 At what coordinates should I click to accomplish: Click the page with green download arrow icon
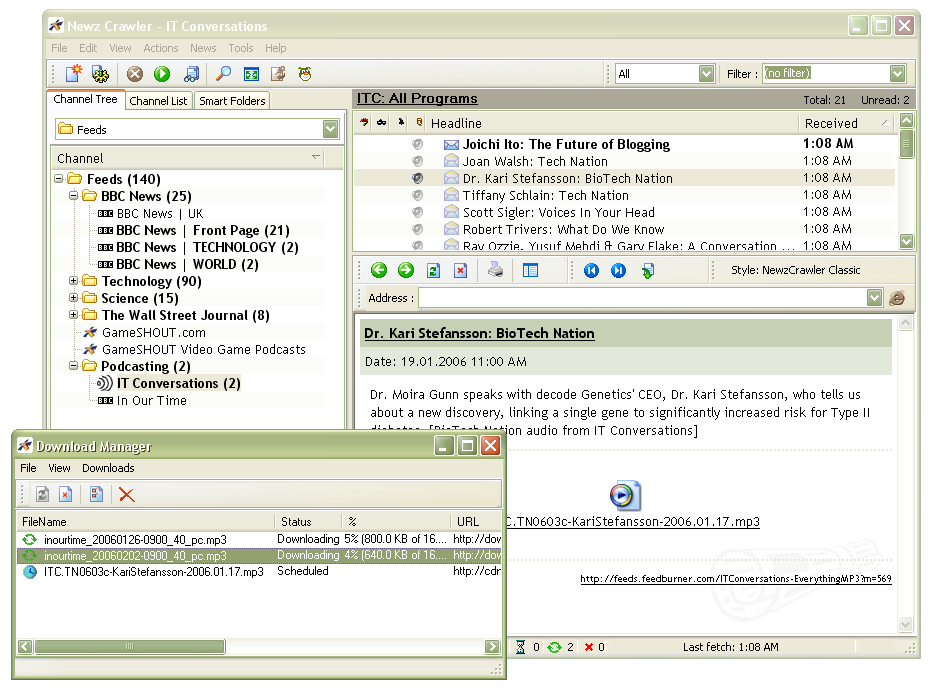coord(648,271)
